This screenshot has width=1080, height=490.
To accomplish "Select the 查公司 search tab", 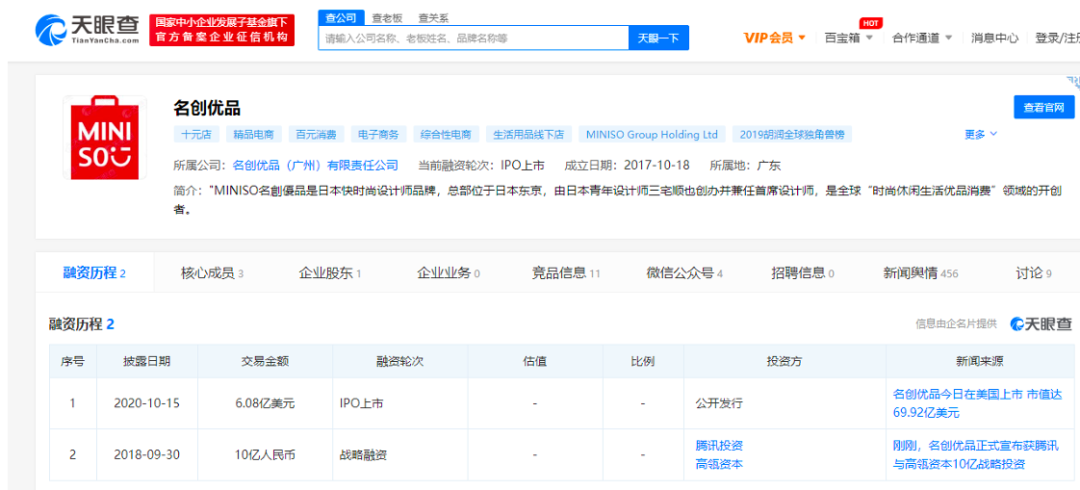I will click(341, 18).
